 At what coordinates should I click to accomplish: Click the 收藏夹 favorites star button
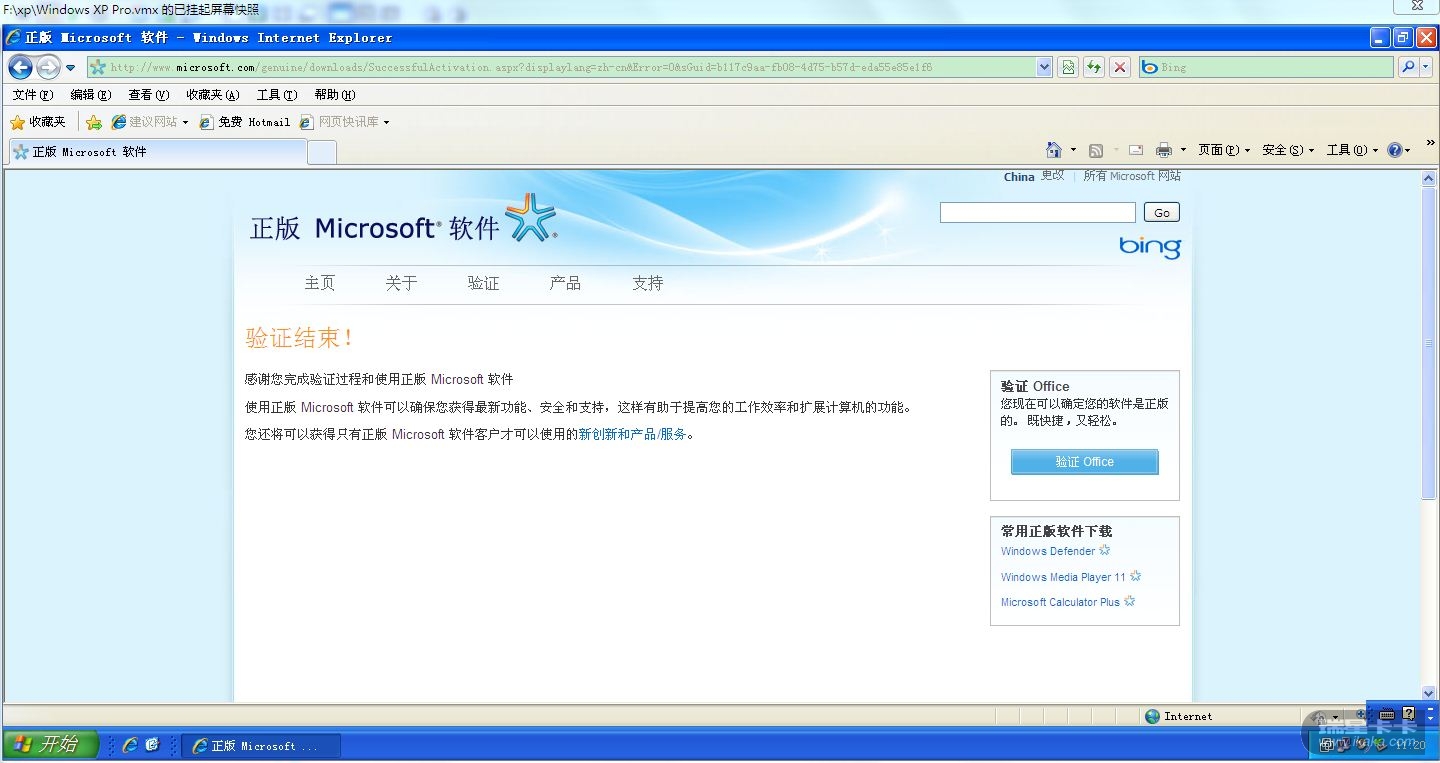coord(38,122)
